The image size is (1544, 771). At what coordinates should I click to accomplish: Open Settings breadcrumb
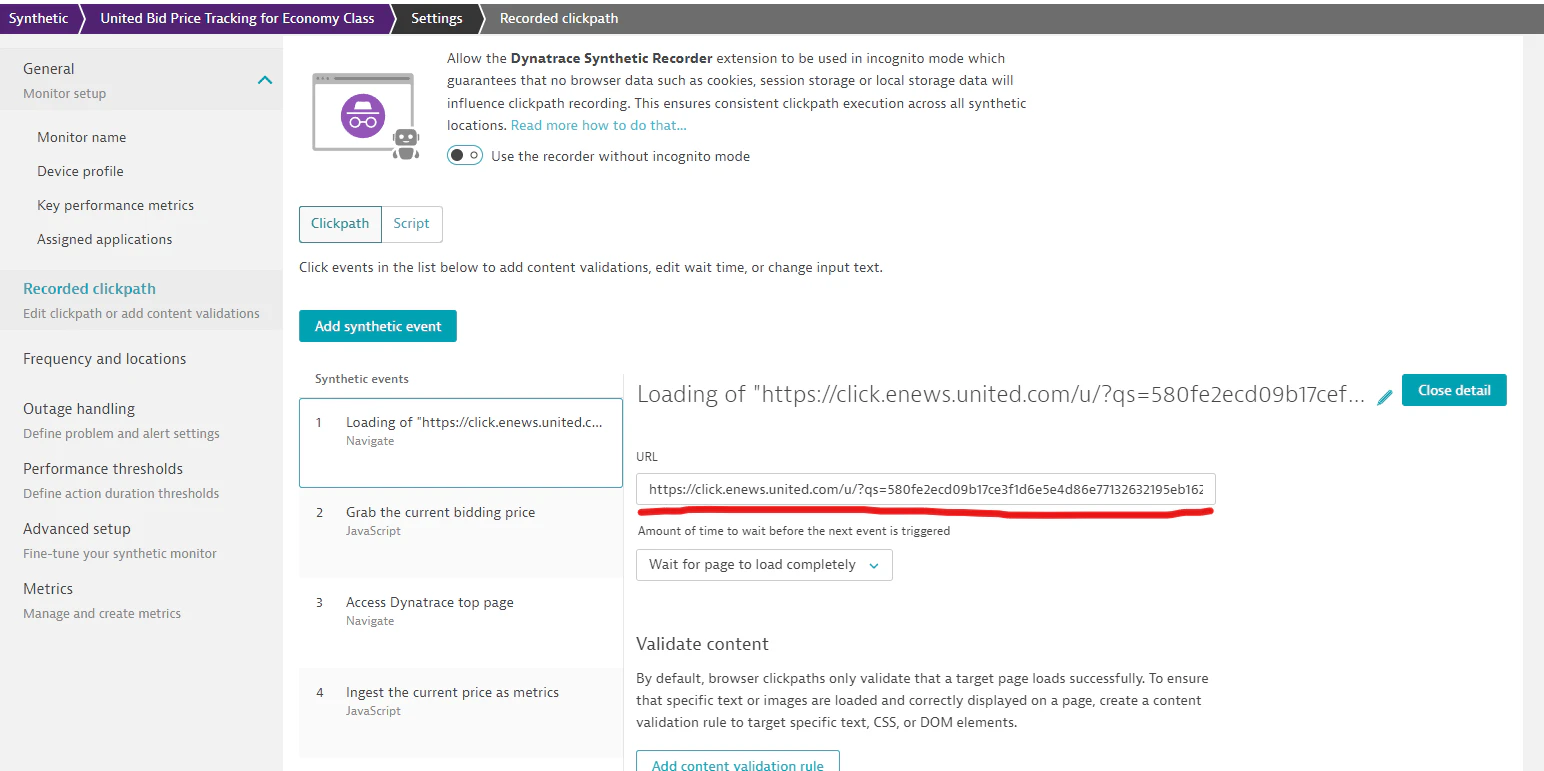tap(437, 18)
